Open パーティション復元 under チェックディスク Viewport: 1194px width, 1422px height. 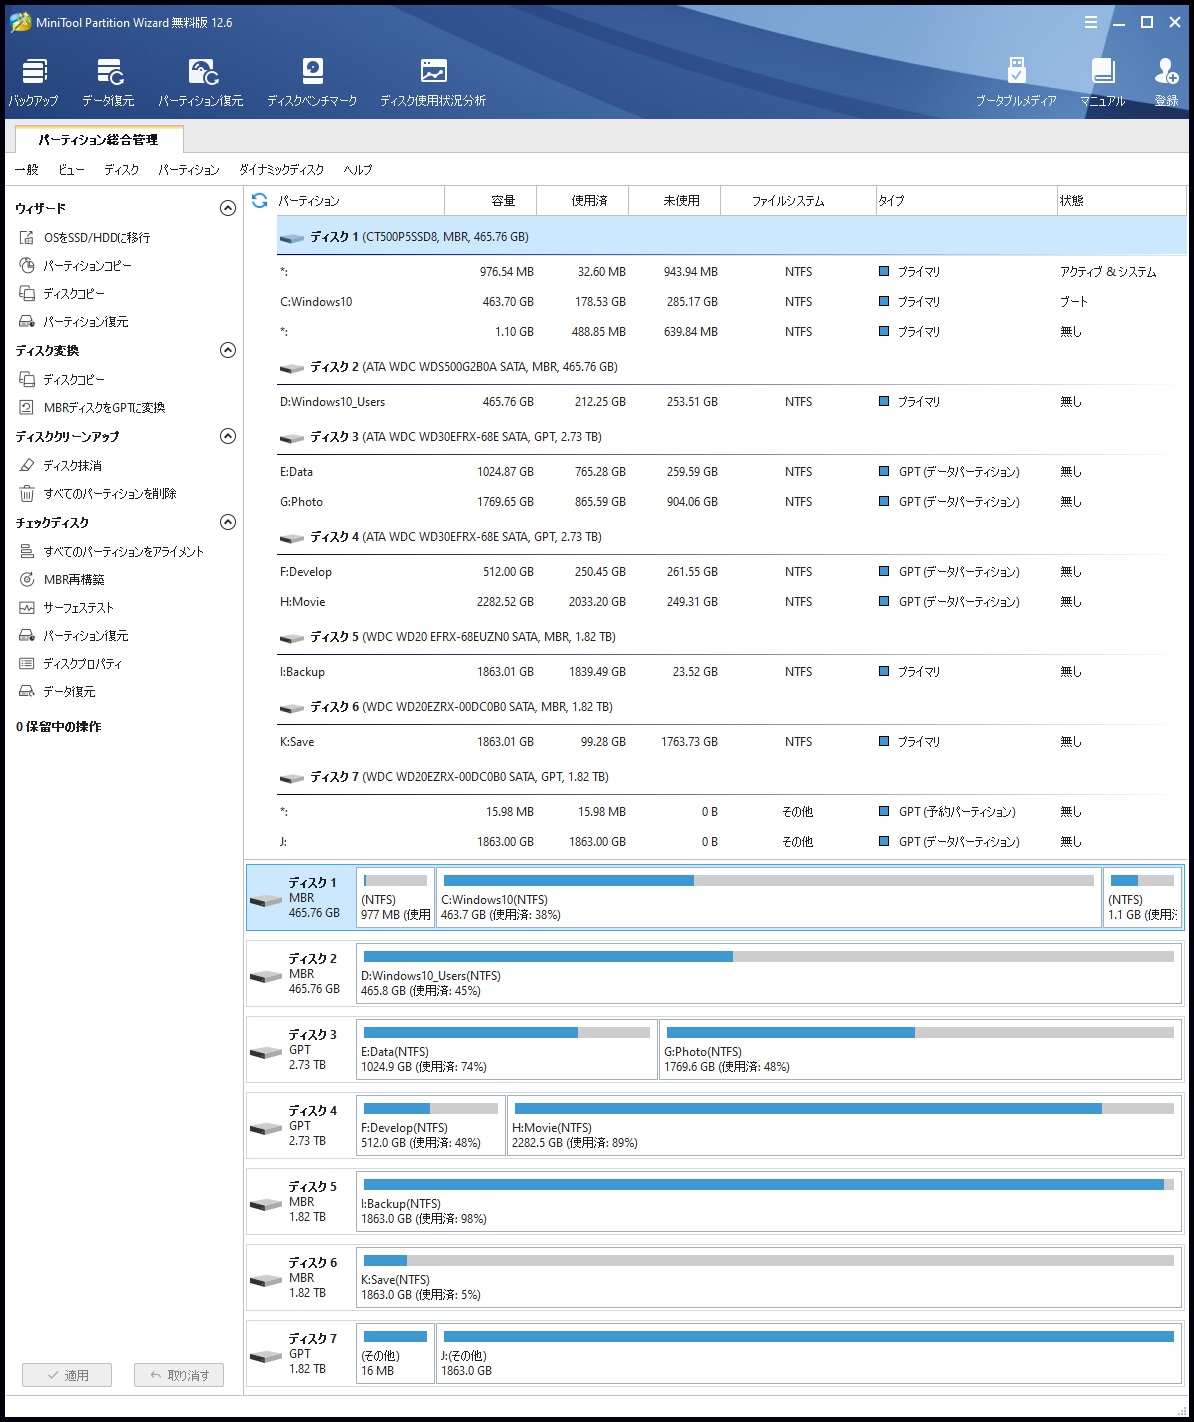coord(74,636)
